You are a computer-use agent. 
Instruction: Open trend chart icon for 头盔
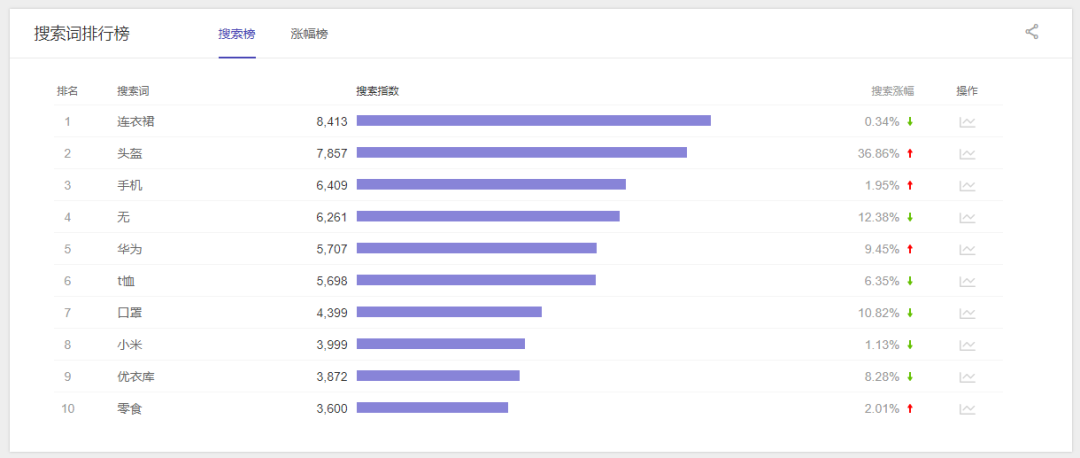click(x=967, y=154)
